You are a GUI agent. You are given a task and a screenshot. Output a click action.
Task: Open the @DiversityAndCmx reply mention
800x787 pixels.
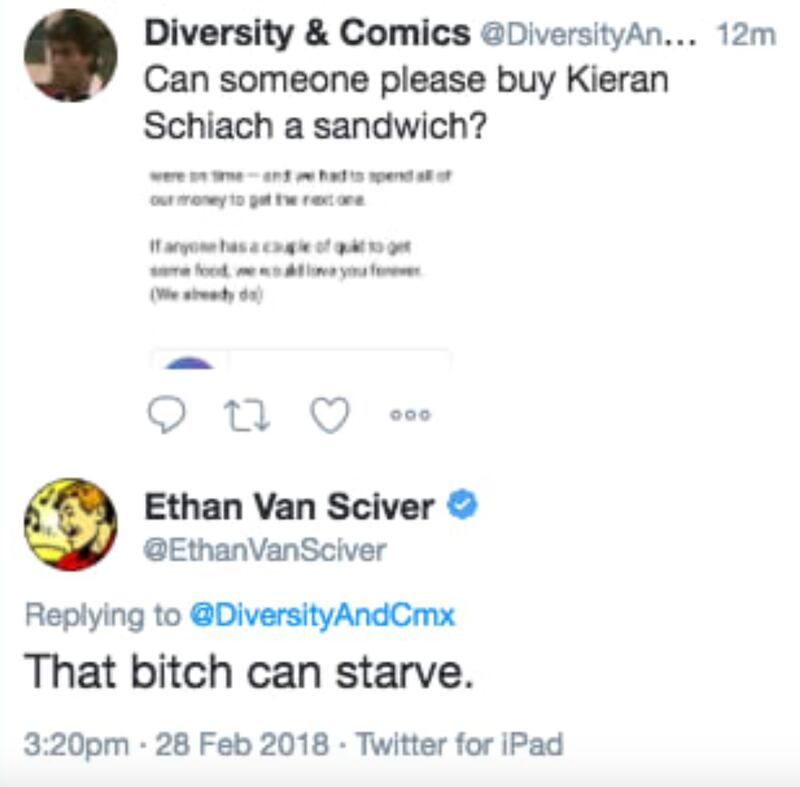(x=322, y=615)
